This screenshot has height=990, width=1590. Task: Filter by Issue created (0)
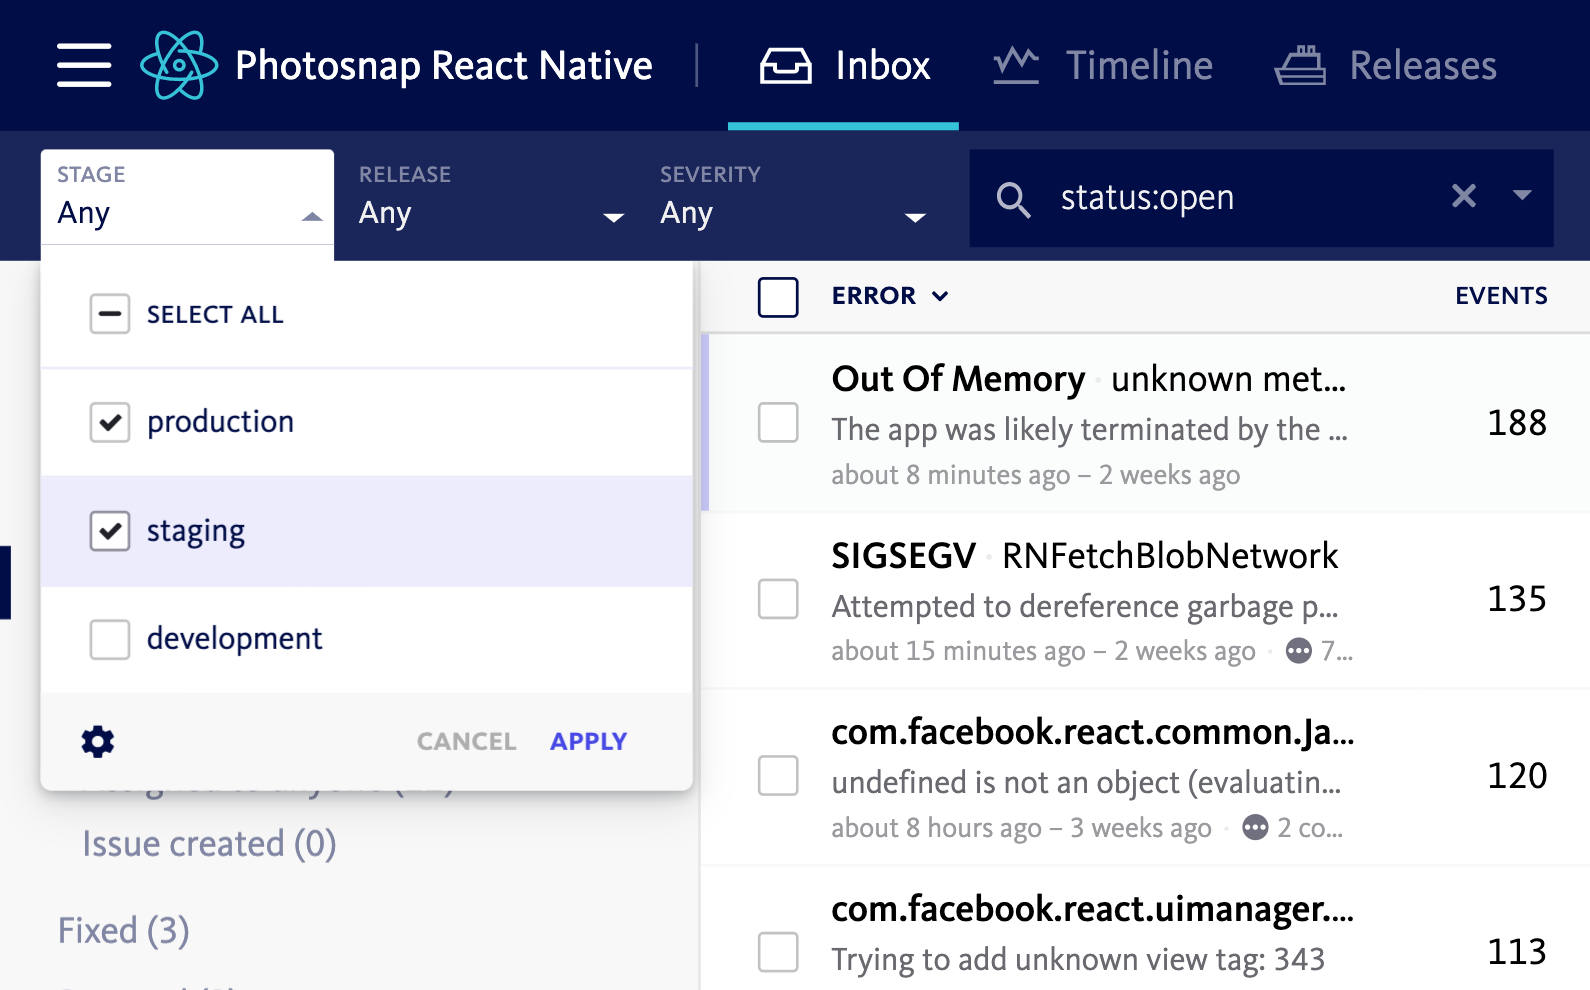point(209,844)
